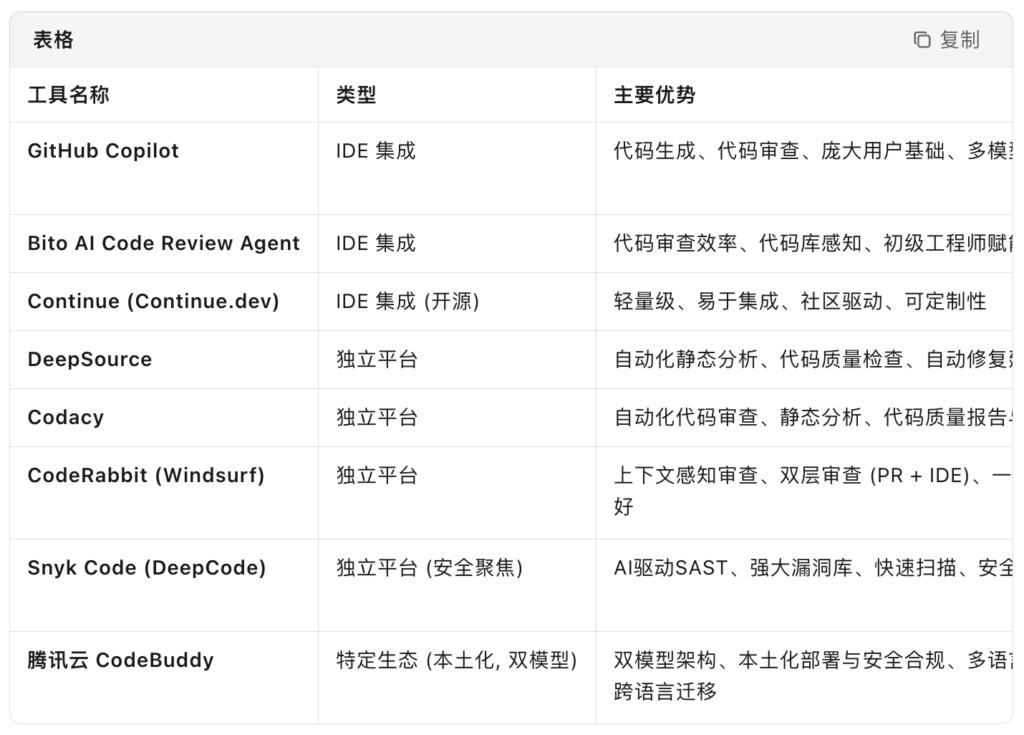Select the 表格 title text
The width and height of the screenshot is (1024, 735).
pos(53,40)
